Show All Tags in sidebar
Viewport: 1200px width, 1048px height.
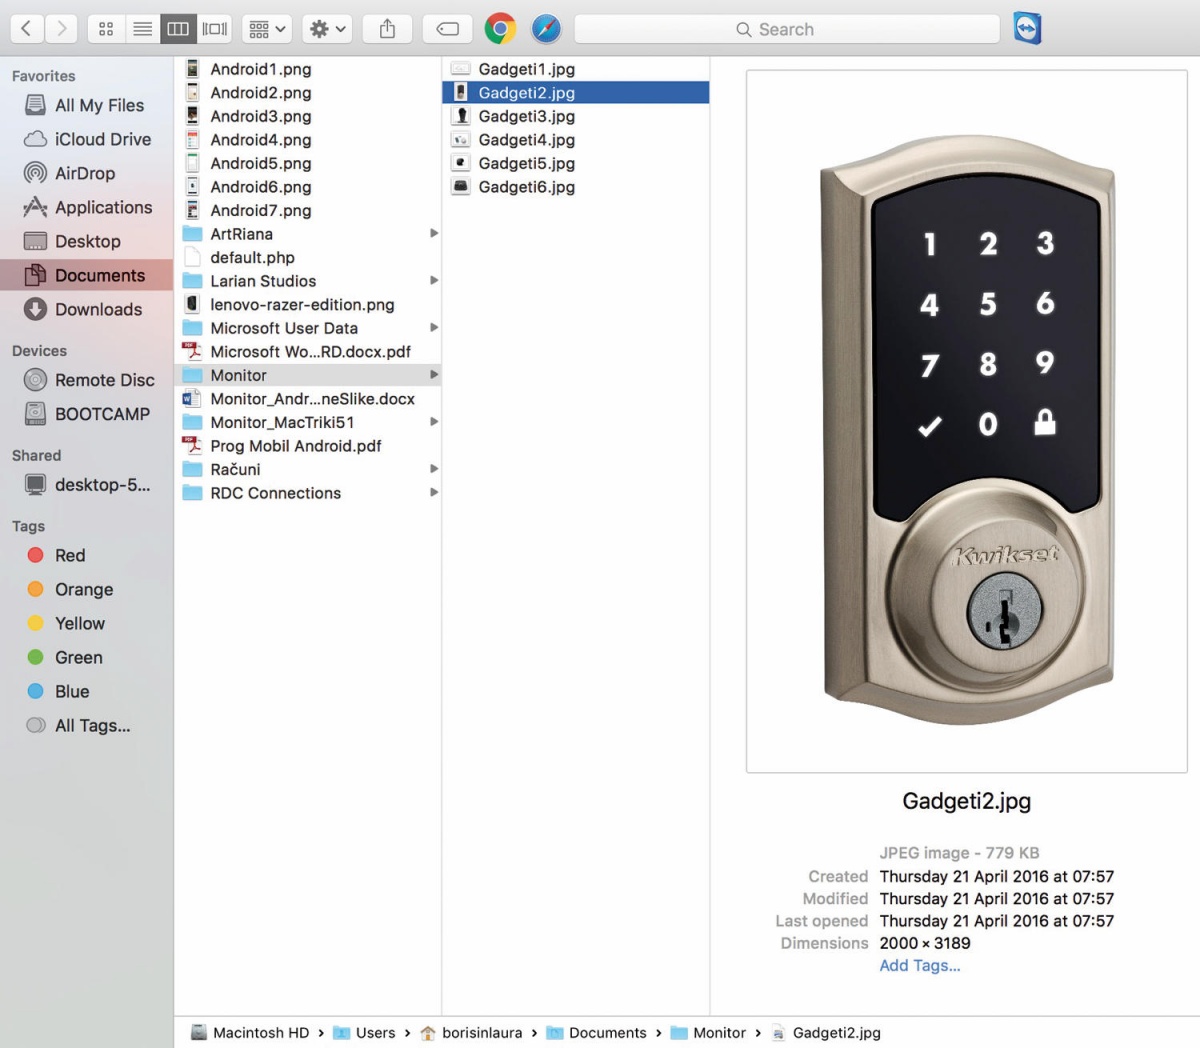point(86,725)
